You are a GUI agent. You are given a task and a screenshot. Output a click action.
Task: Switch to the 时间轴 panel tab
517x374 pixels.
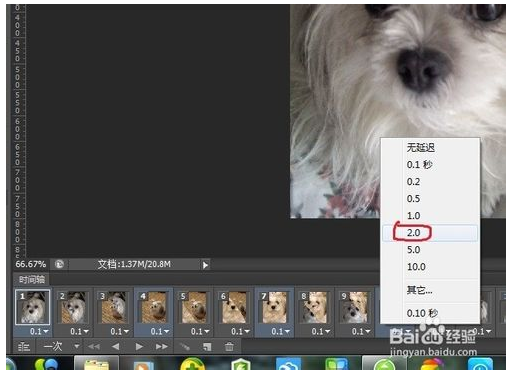coord(32,279)
